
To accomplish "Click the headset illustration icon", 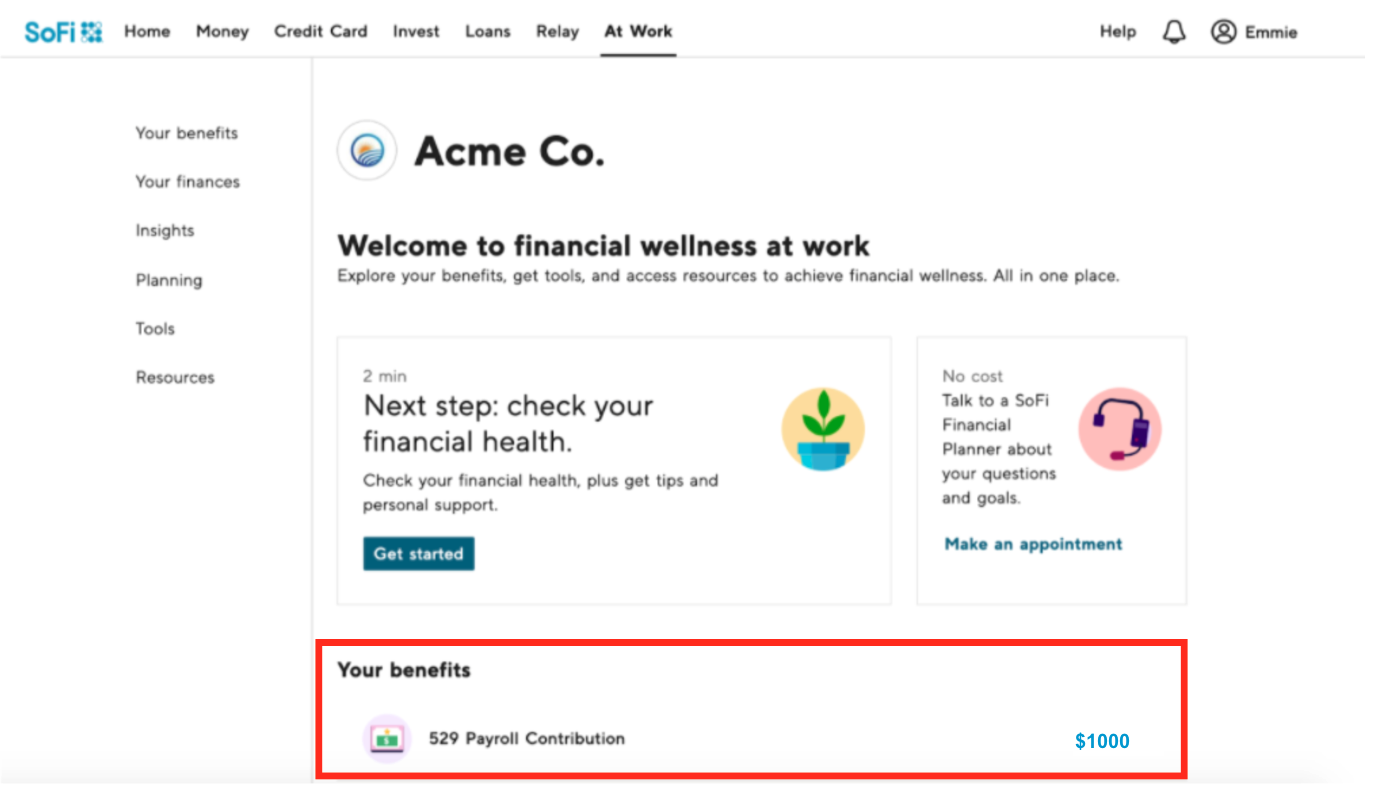I will pos(1120,429).
